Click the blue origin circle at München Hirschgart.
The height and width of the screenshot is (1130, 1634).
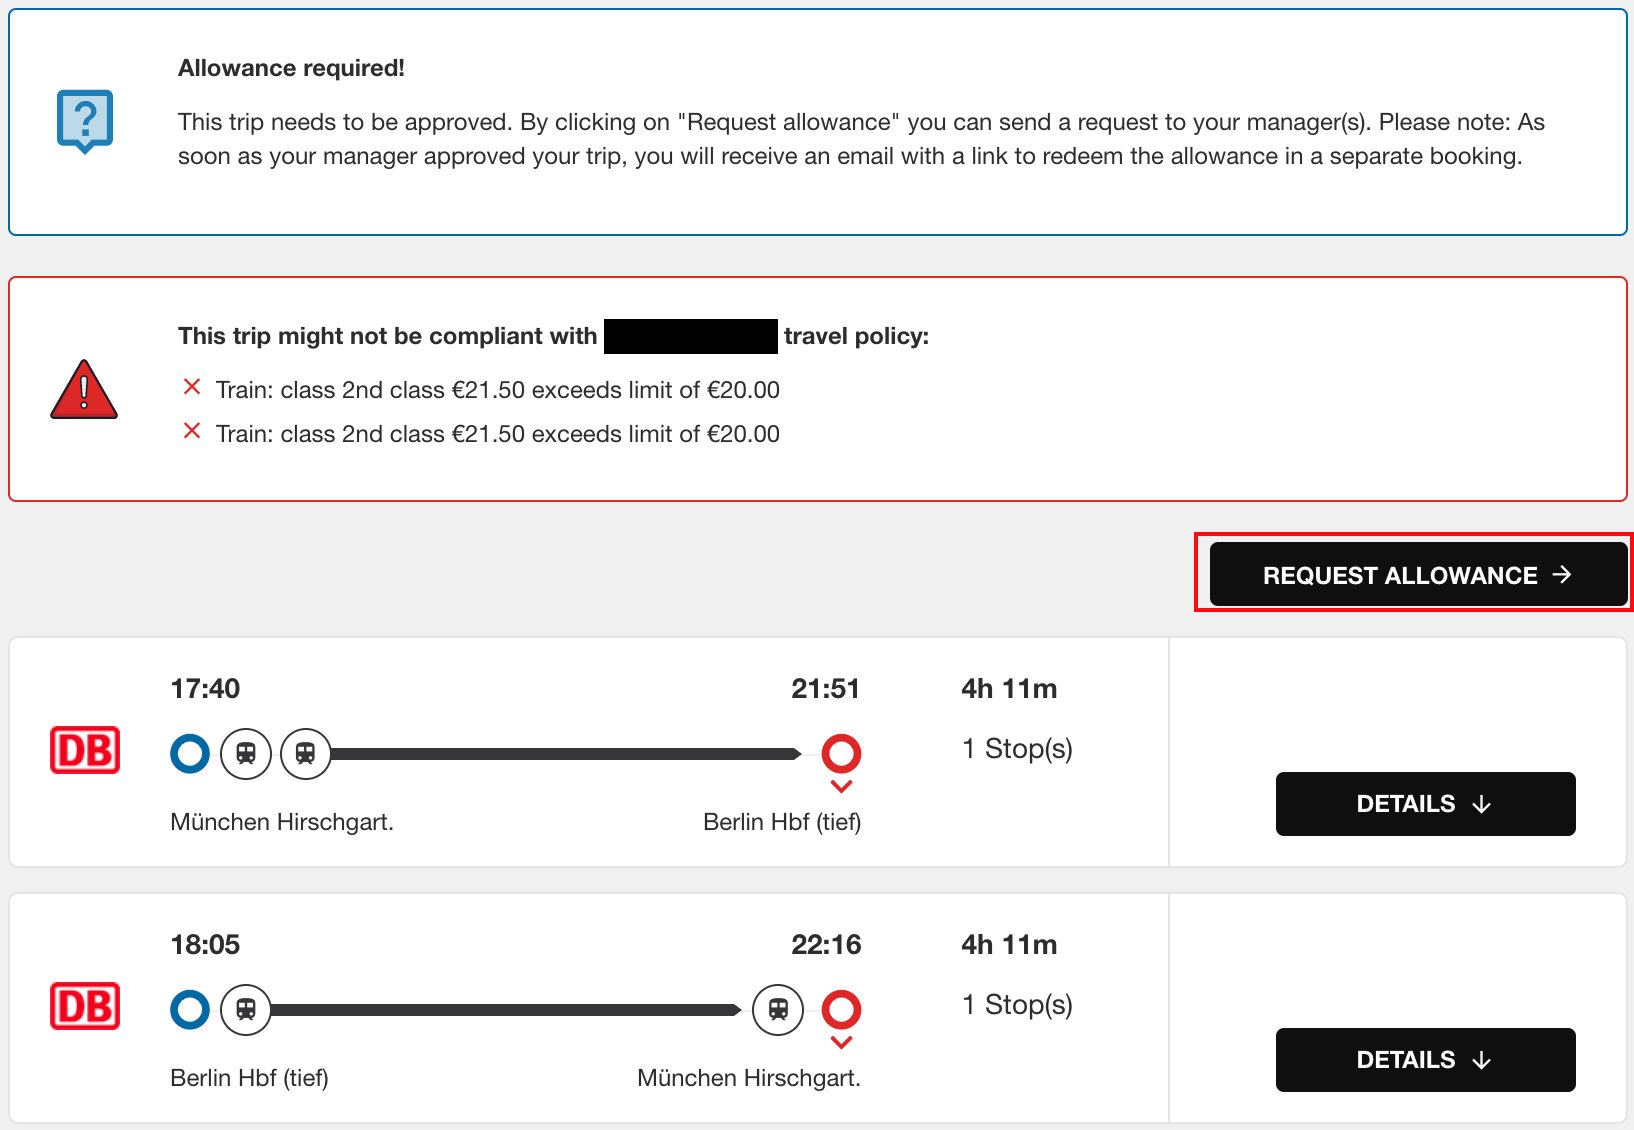(190, 753)
